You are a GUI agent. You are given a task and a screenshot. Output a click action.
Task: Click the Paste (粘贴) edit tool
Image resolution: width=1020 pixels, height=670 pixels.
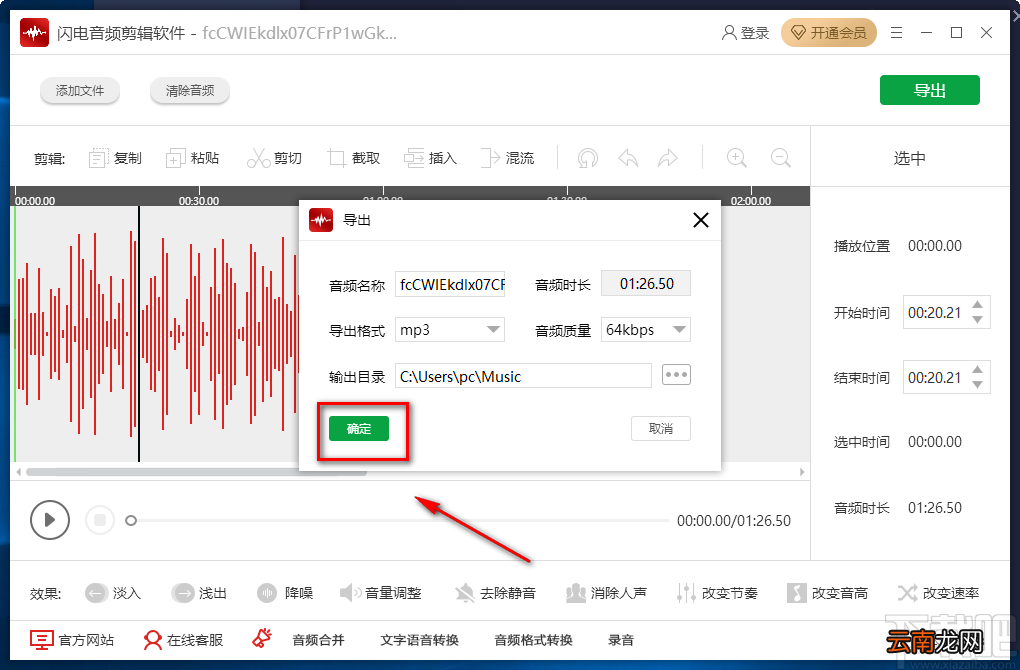193,158
